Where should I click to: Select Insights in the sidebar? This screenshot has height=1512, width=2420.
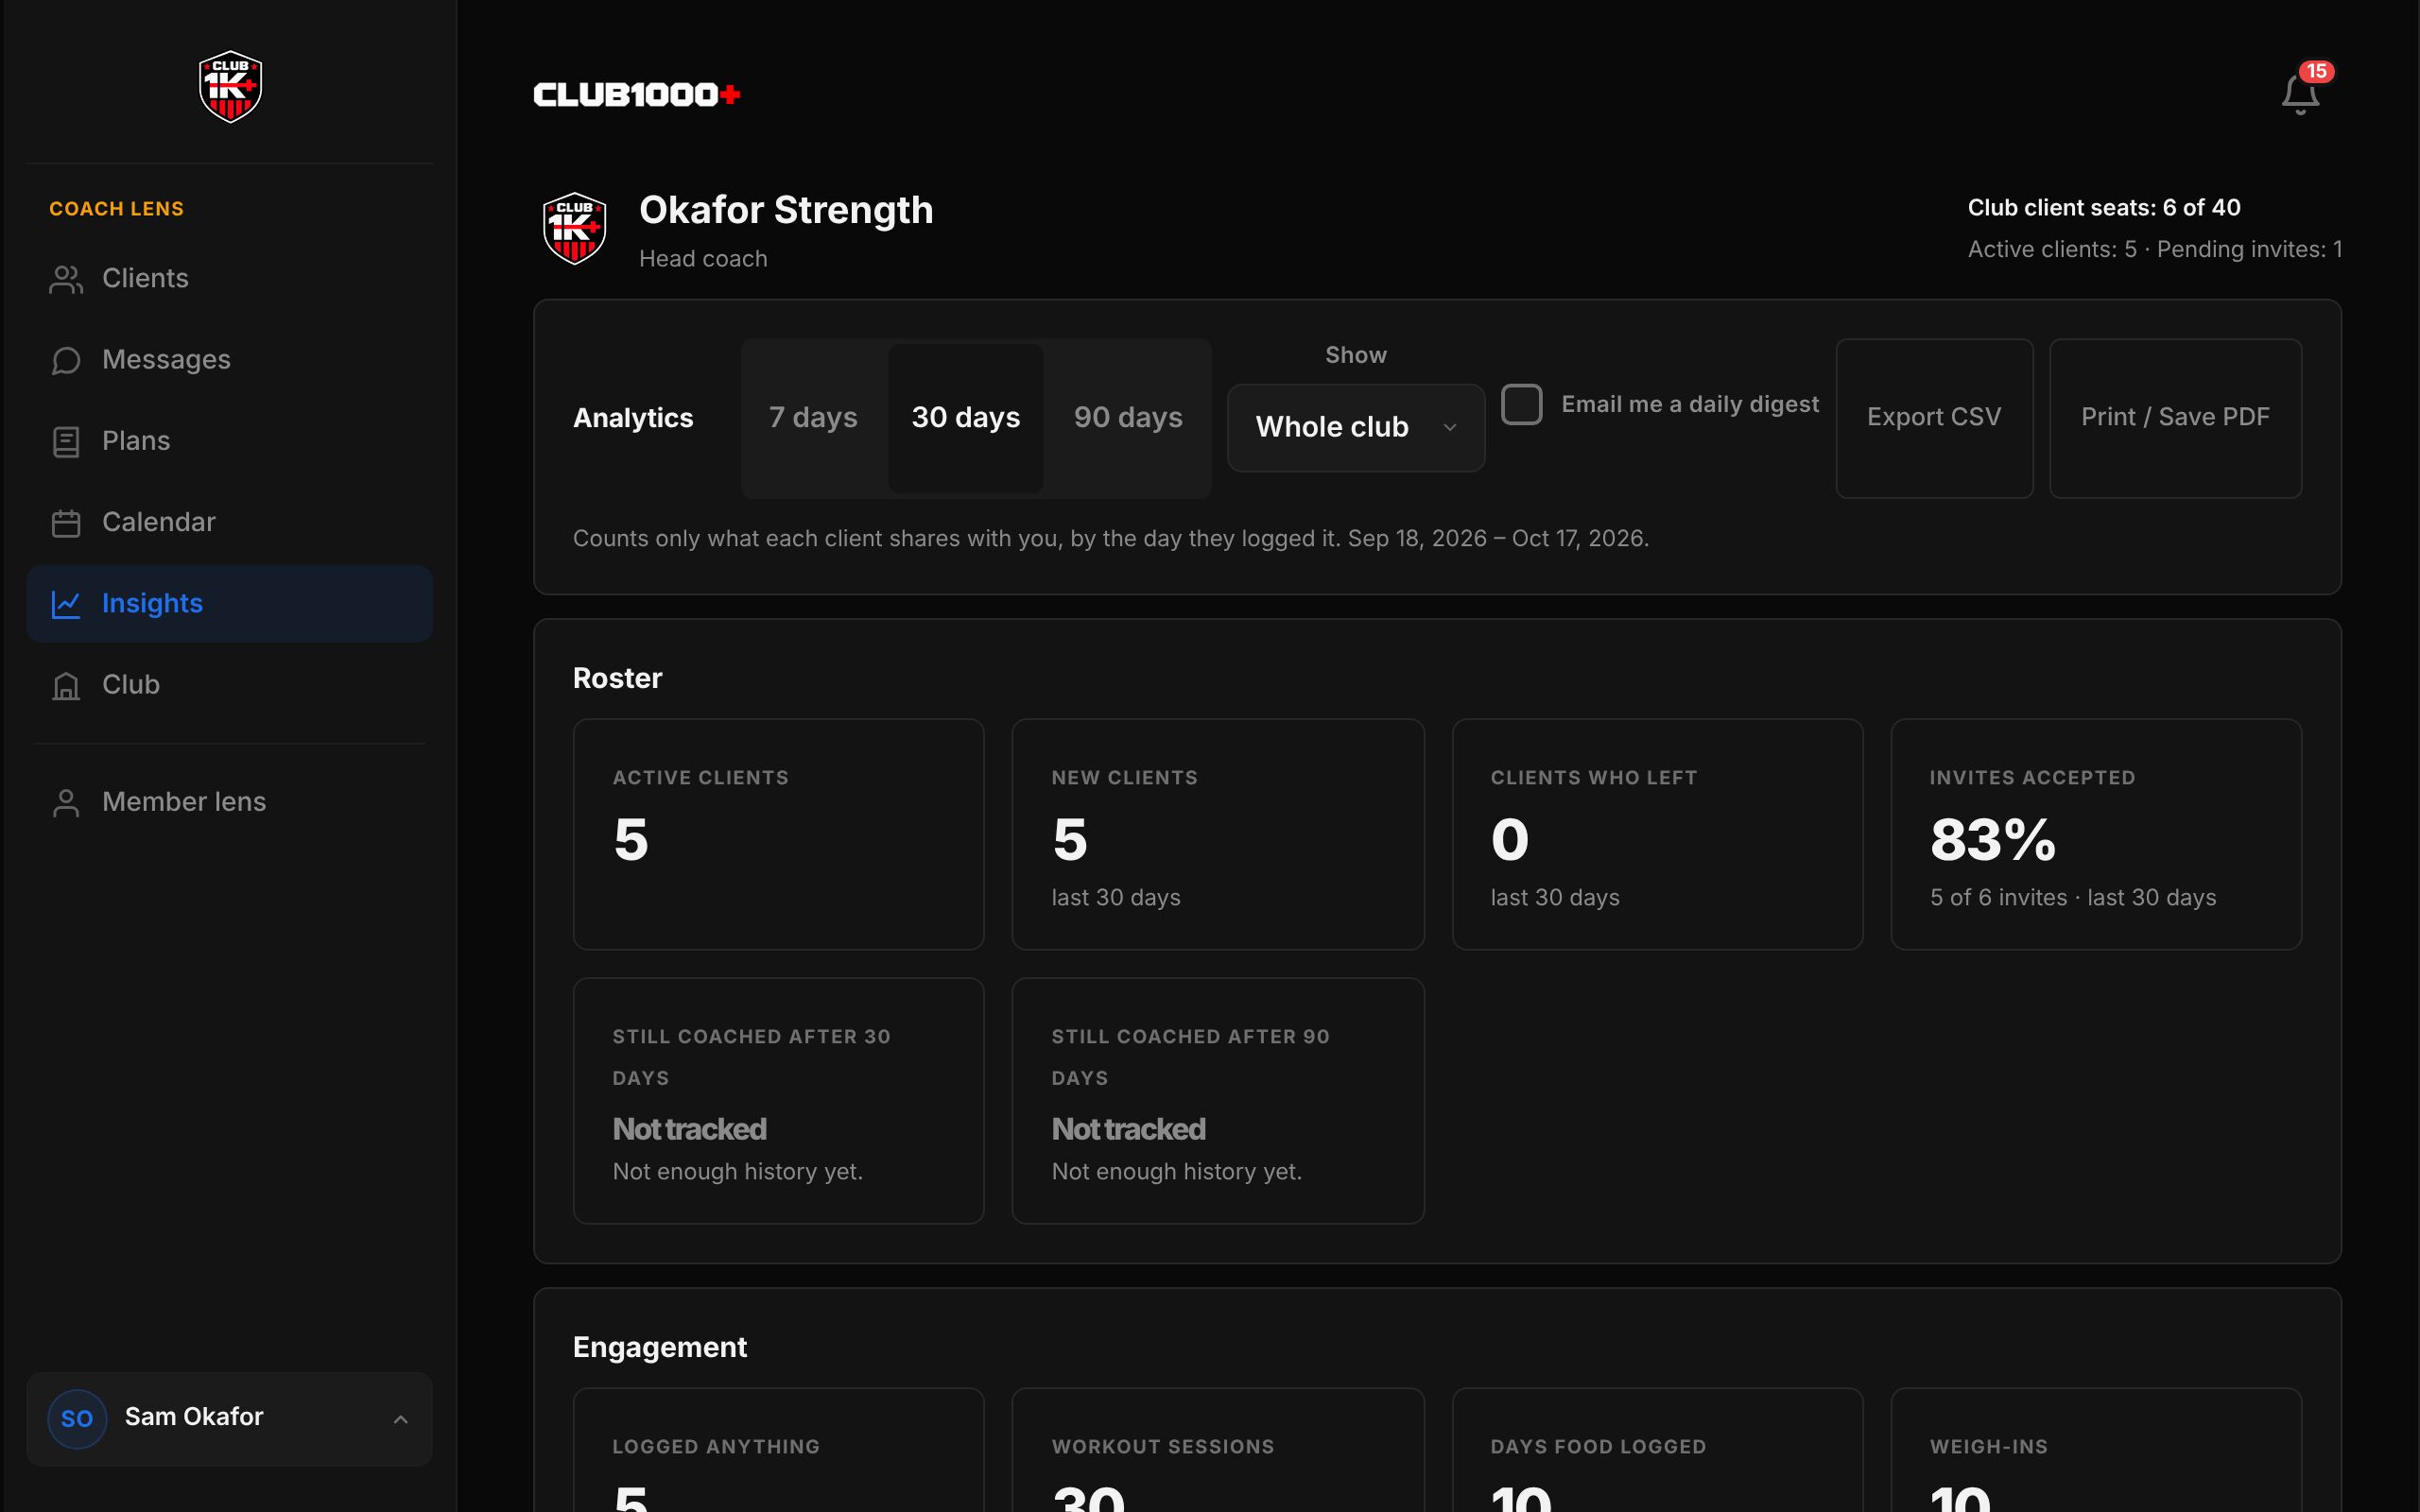pos(229,604)
